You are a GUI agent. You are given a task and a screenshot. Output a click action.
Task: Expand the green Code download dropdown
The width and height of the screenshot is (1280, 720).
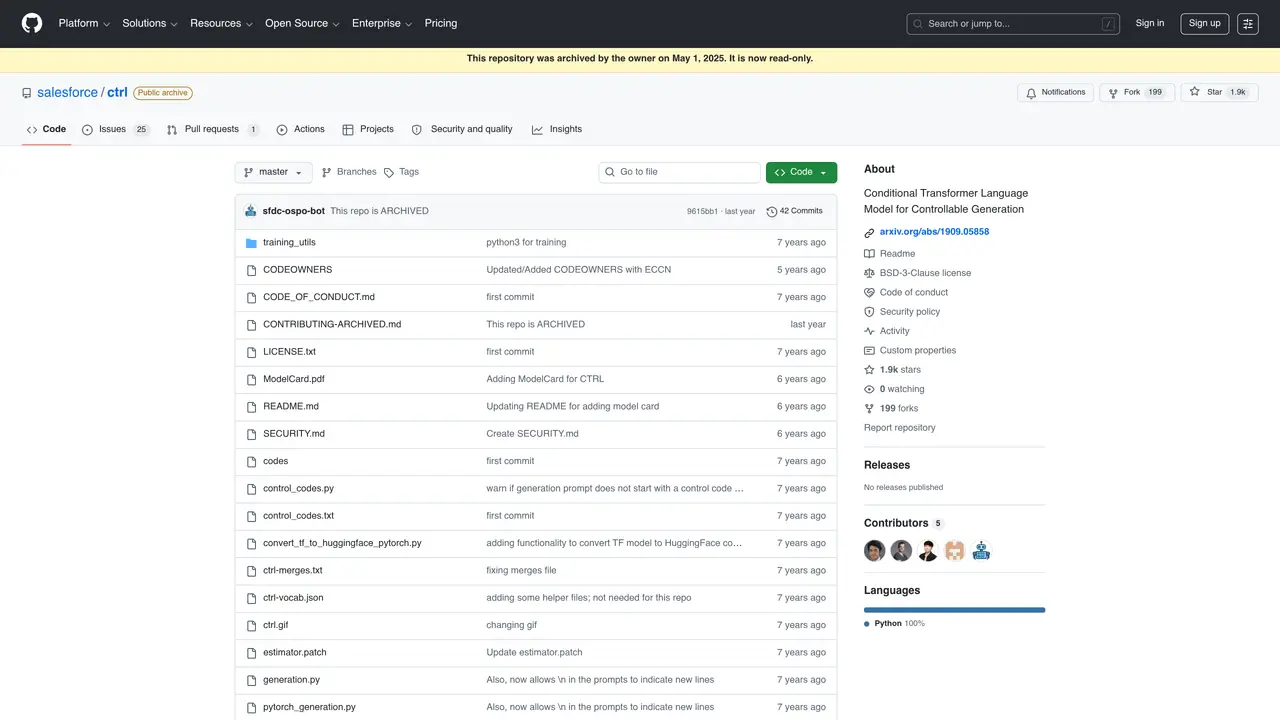(x=801, y=172)
